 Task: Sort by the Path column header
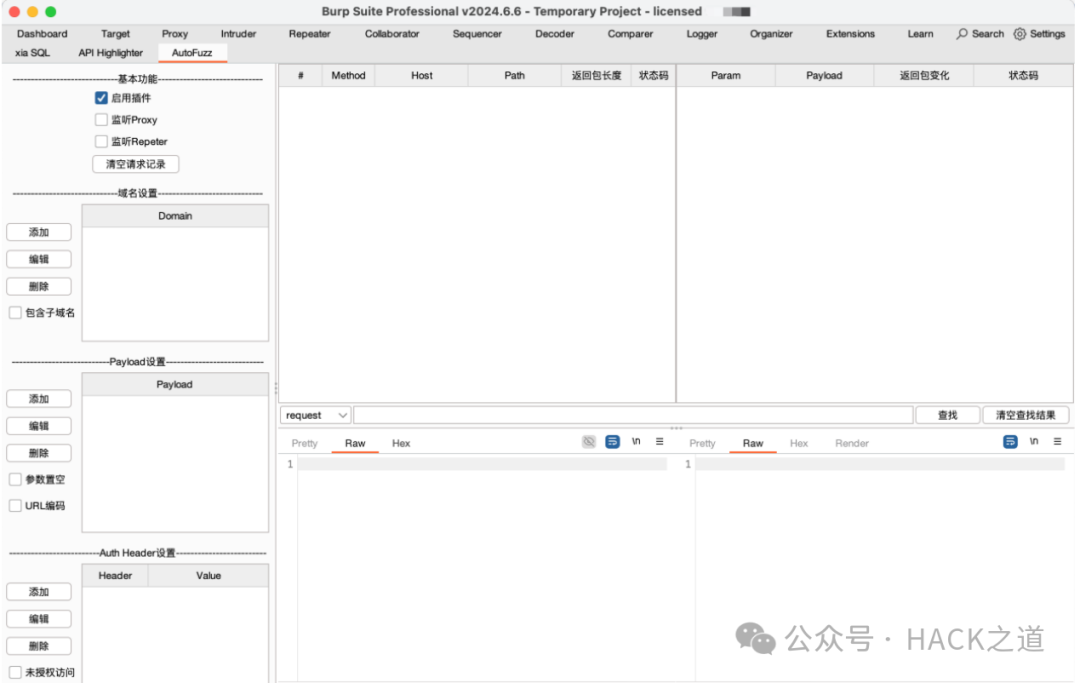tap(515, 76)
